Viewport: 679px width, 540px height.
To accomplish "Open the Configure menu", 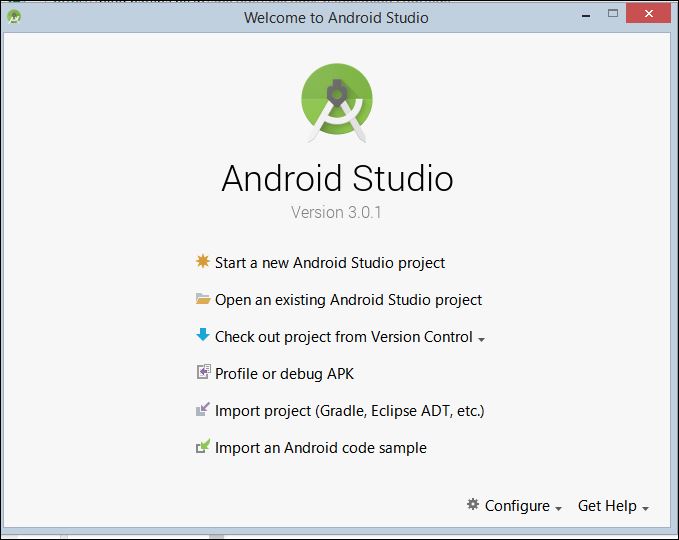I will [517, 506].
